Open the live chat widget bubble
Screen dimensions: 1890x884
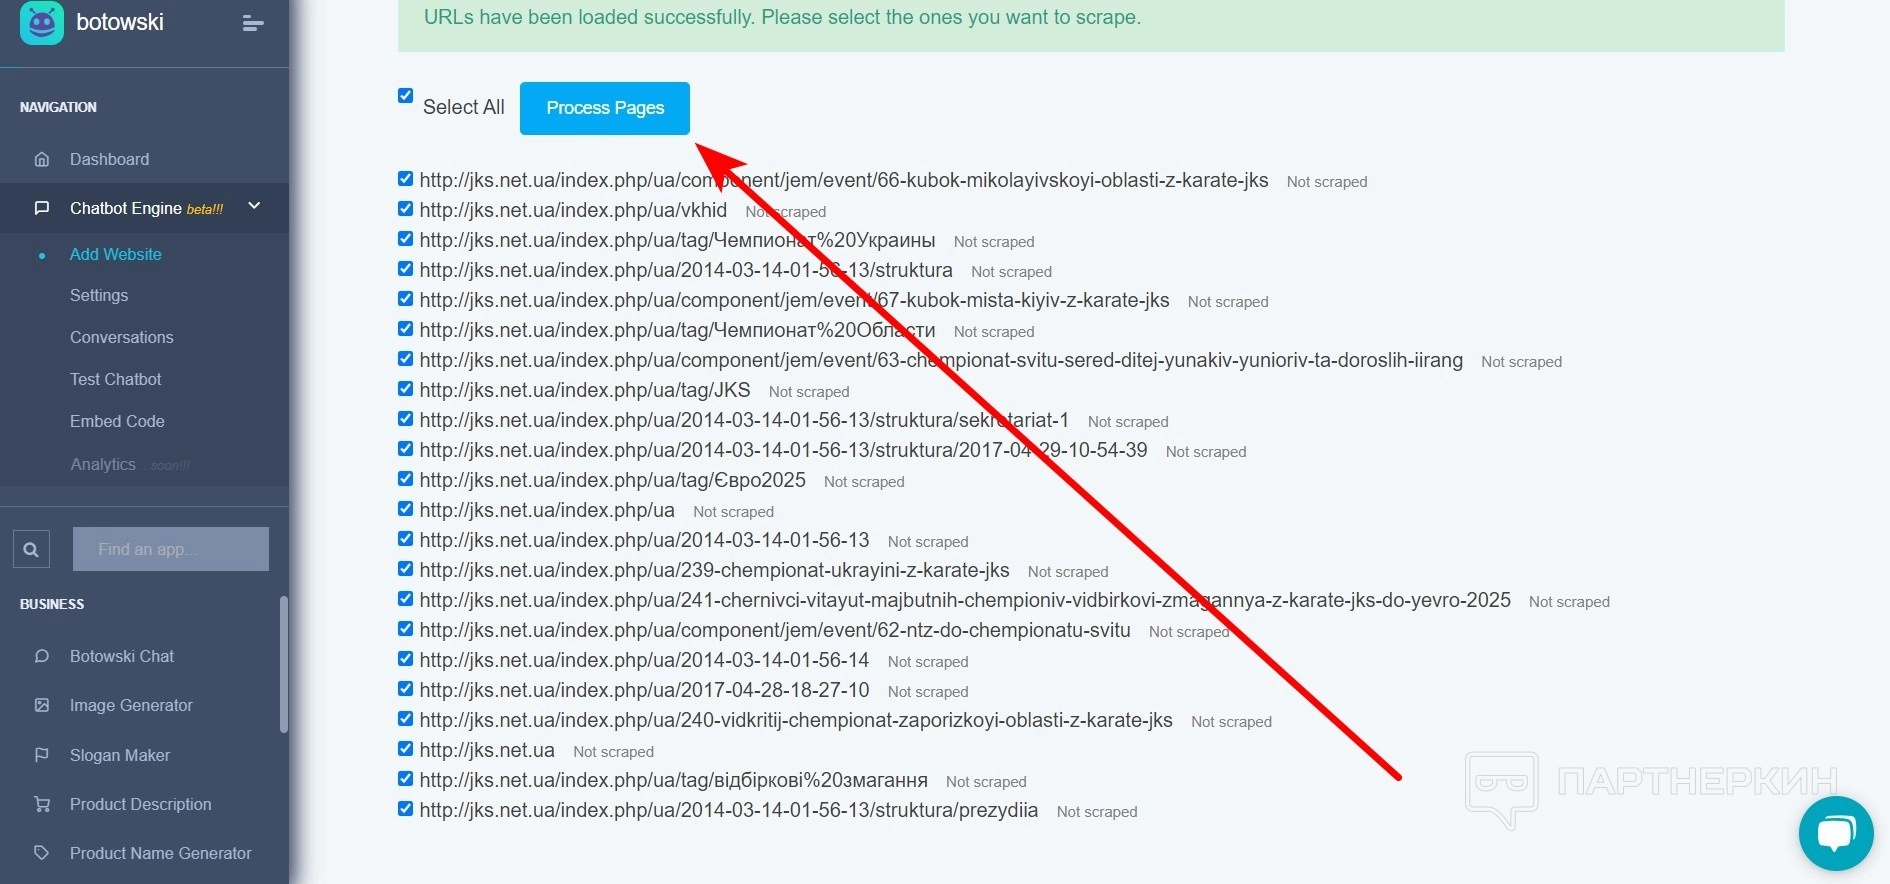[1836, 834]
